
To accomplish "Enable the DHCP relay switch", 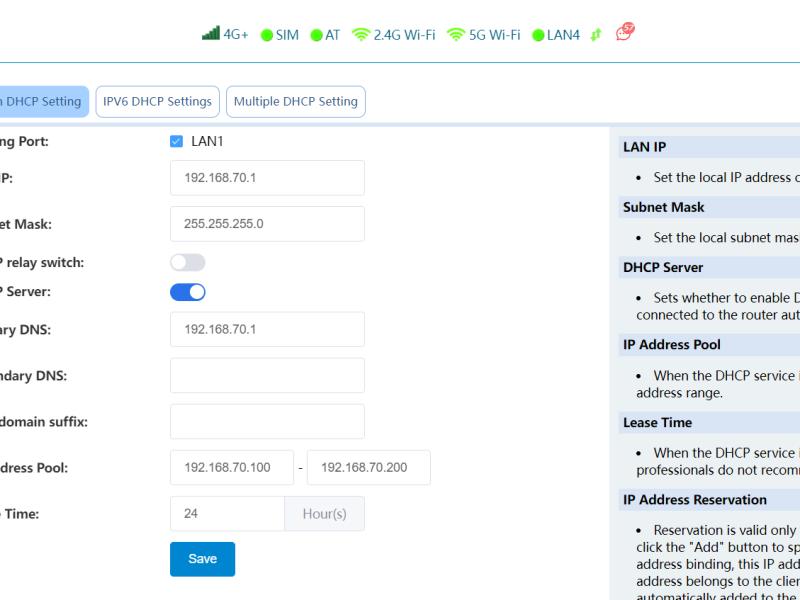I will [x=187, y=262].
